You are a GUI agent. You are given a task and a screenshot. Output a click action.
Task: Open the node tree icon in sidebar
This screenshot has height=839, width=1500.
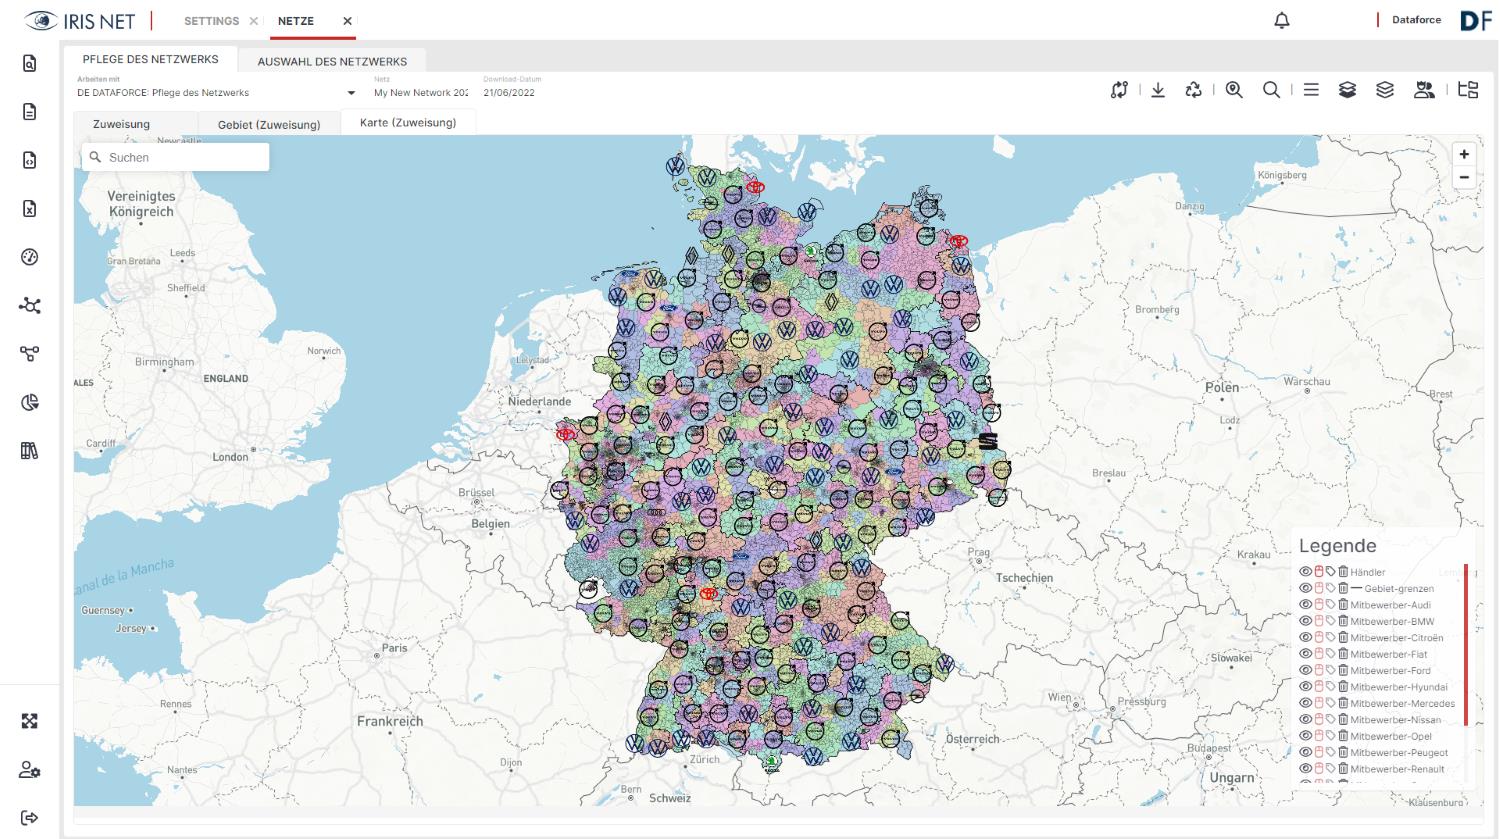tap(29, 354)
